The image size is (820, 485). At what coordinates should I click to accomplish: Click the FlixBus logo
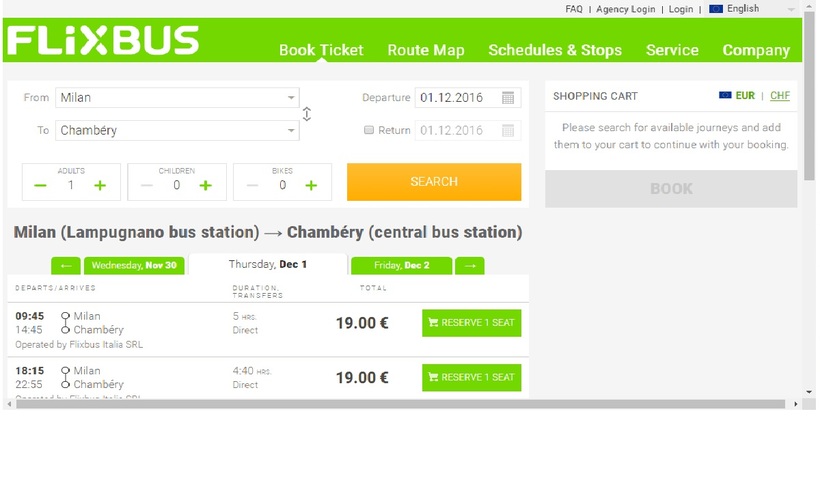click(103, 41)
